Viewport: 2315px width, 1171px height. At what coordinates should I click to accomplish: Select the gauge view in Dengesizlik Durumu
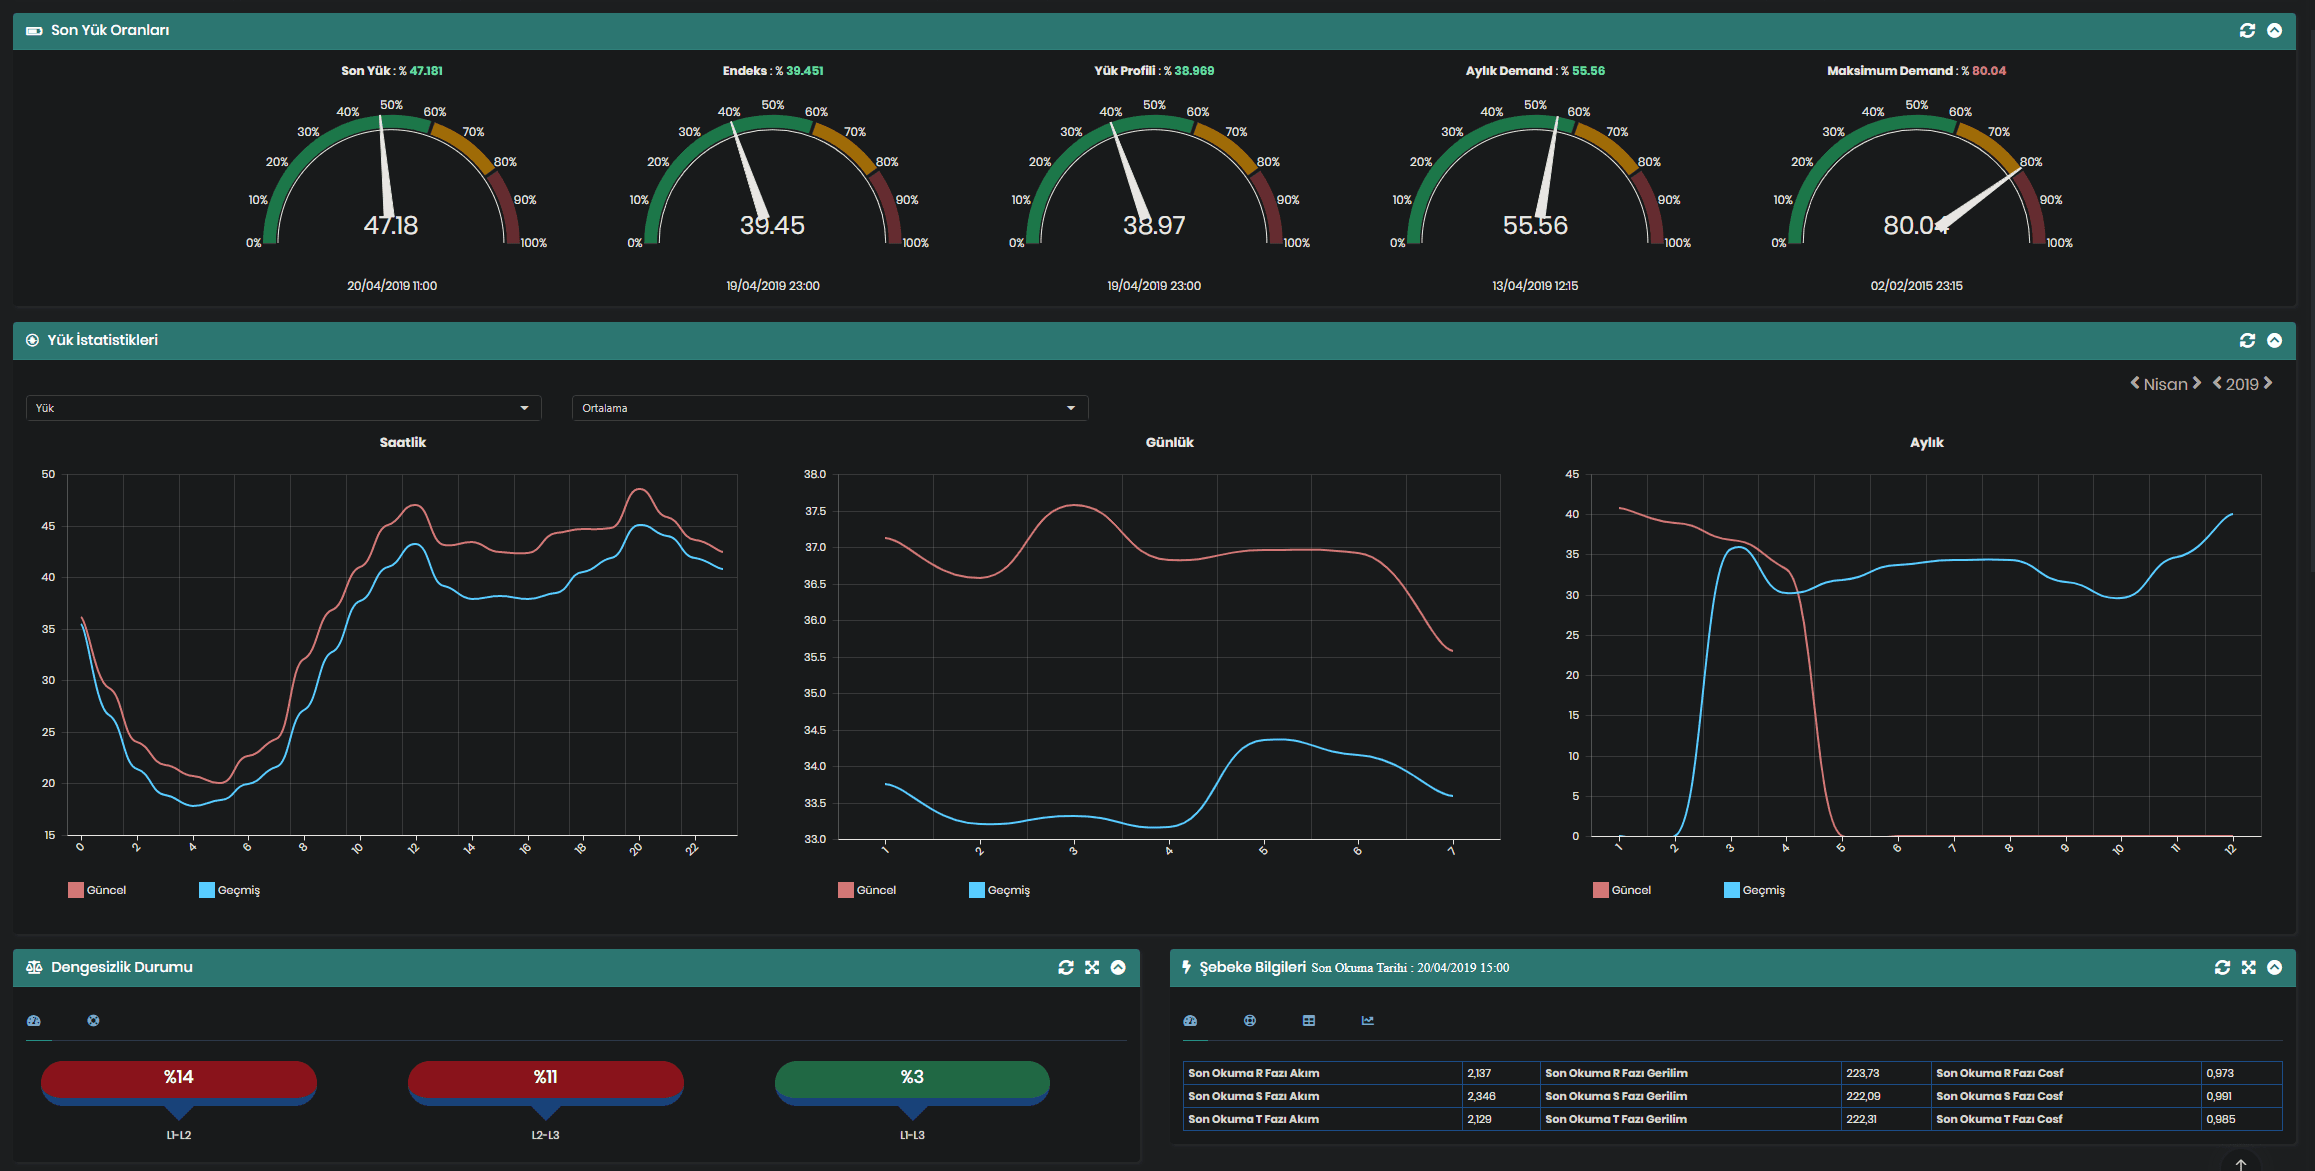tap(34, 1021)
